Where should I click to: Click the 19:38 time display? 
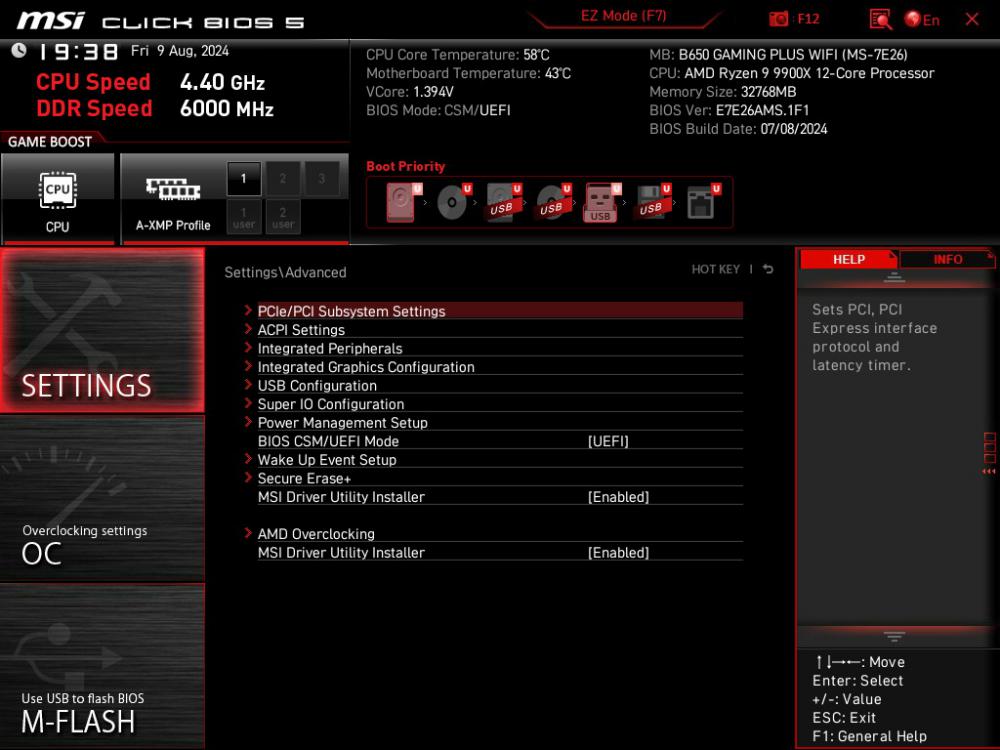pyautogui.click(x=78, y=52)
